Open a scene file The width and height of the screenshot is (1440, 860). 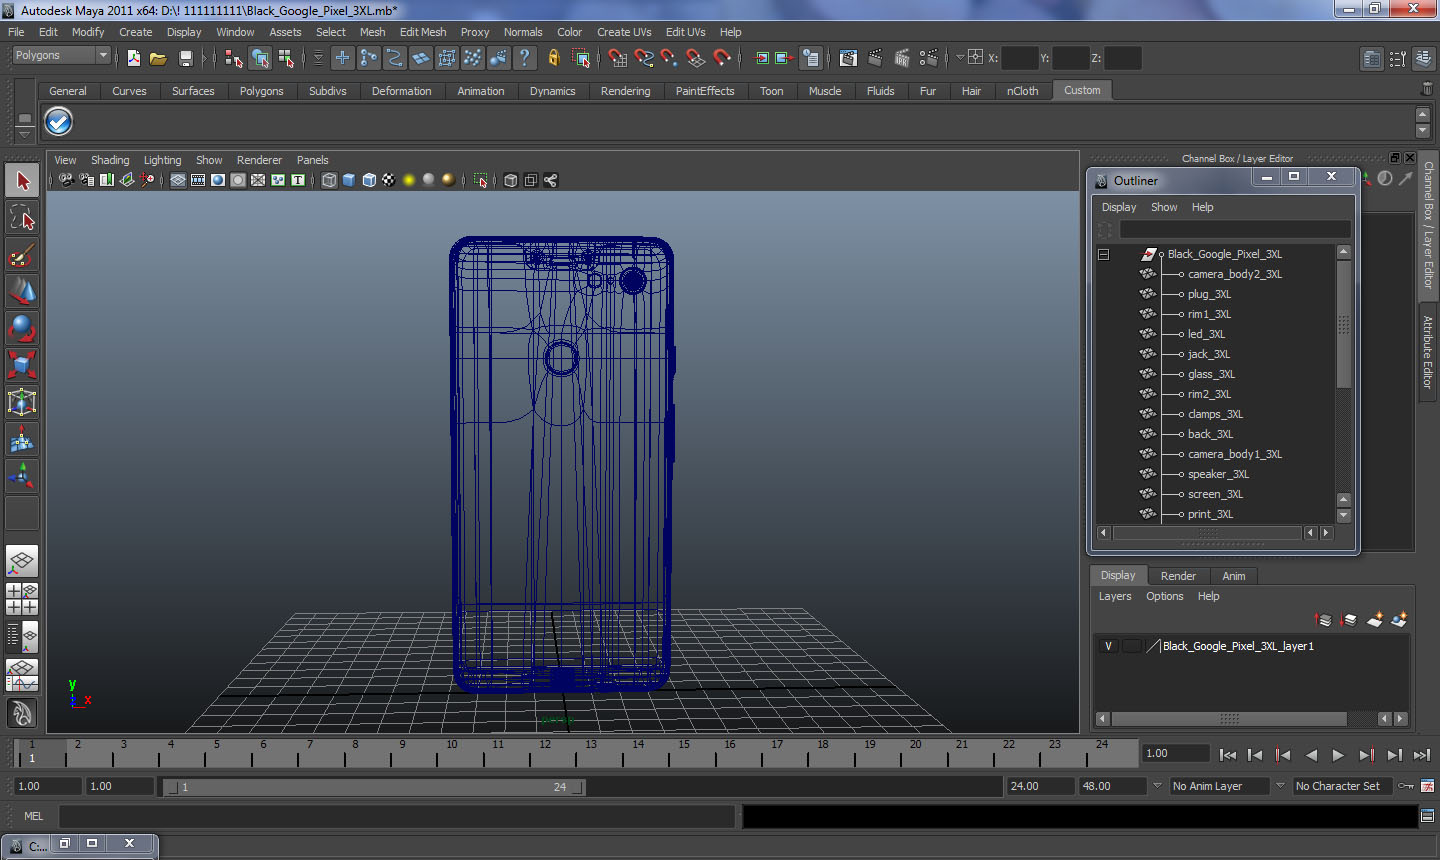(158, 58)
